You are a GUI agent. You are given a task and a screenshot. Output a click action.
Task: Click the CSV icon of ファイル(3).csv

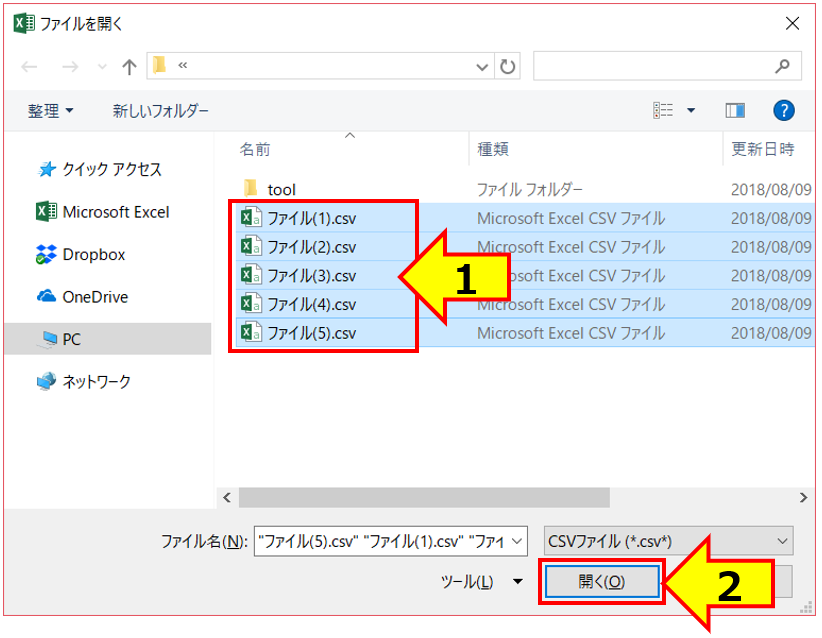pyautogui.click(x=251, y=275)
